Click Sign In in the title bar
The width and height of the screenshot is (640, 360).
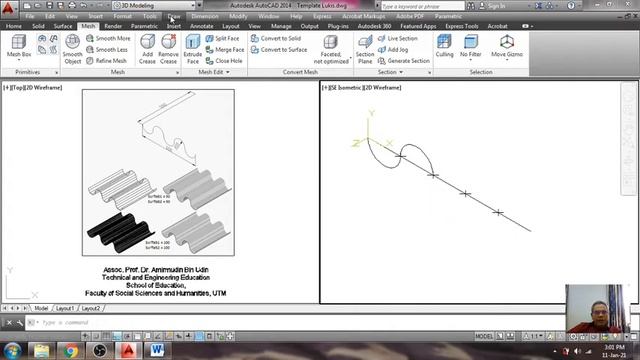(497, 6)
